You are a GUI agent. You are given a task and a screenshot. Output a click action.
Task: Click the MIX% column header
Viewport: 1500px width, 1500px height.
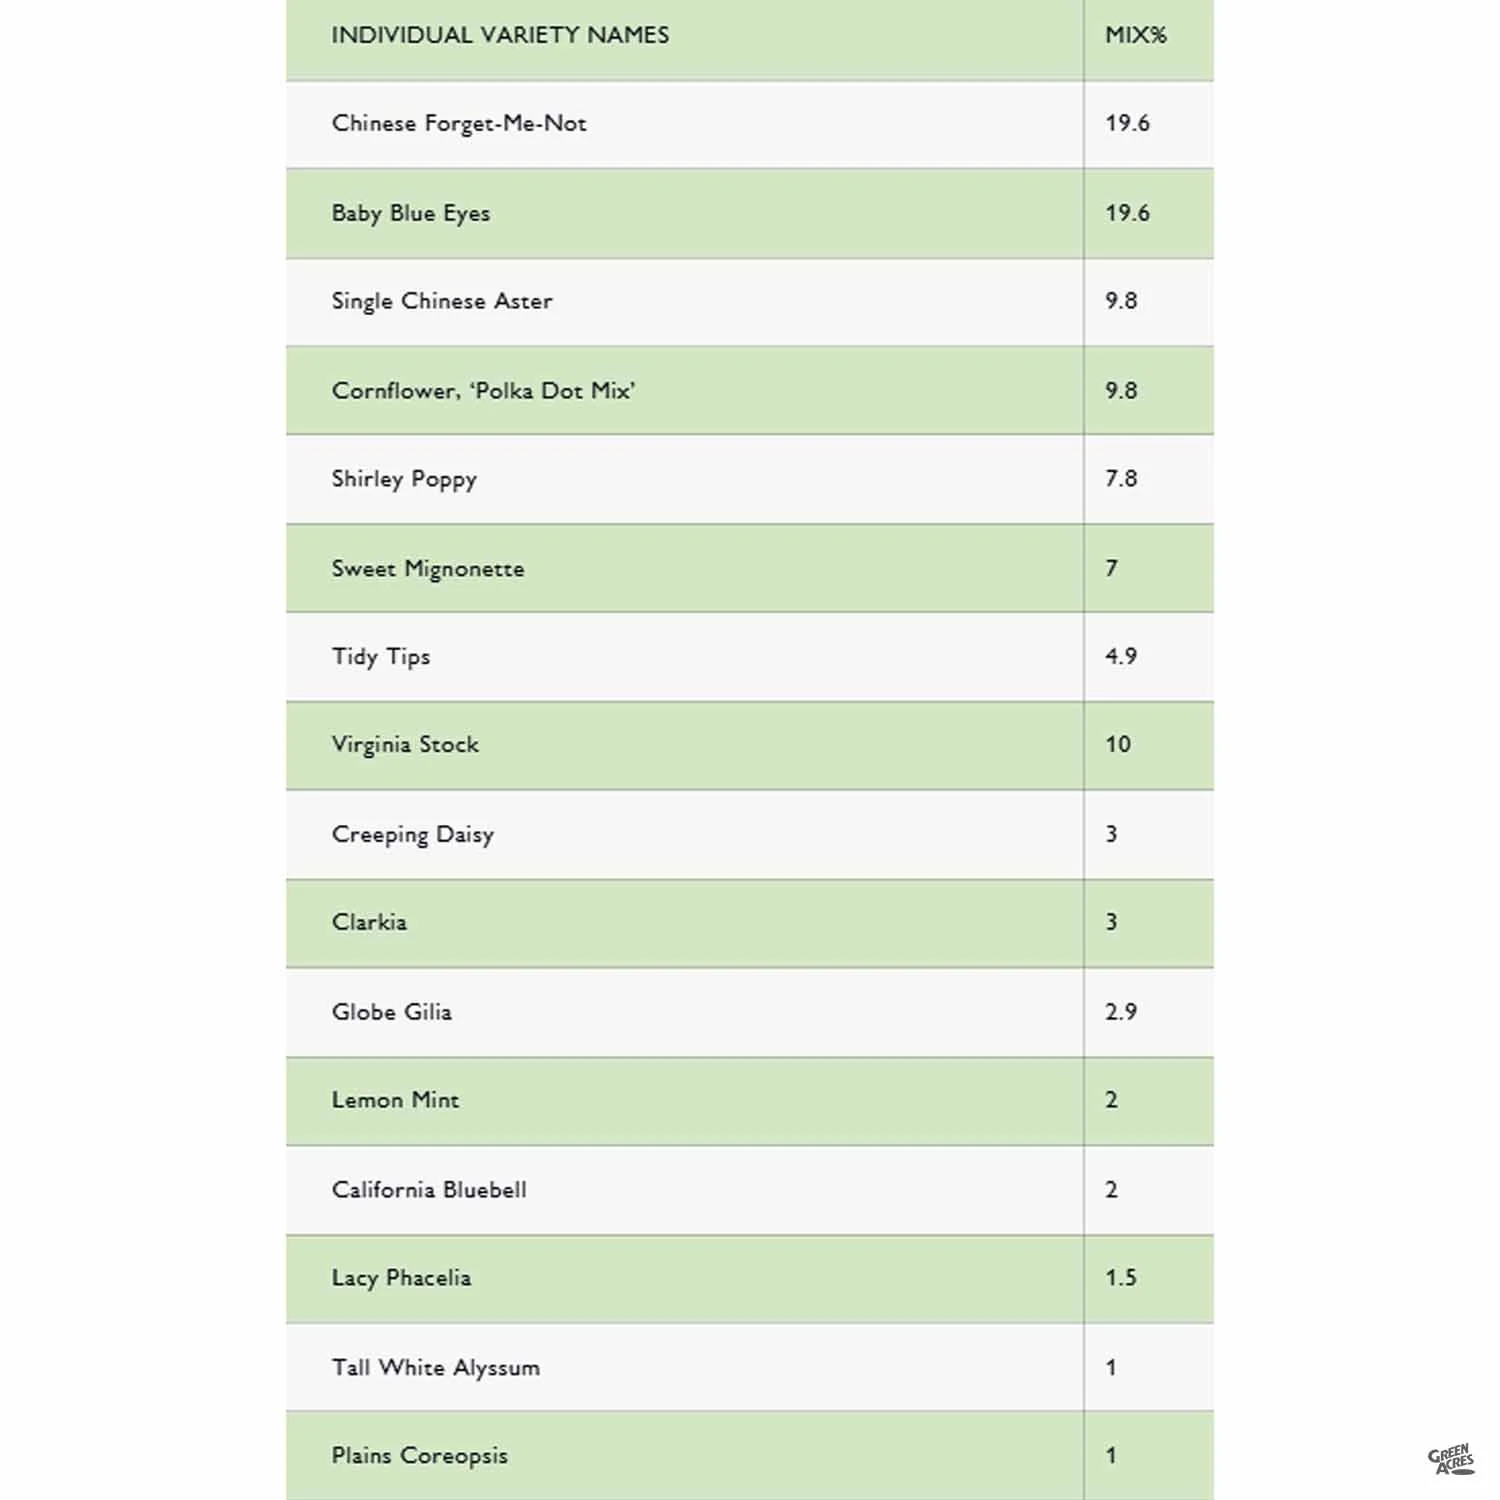click(x=1135, y=35)
